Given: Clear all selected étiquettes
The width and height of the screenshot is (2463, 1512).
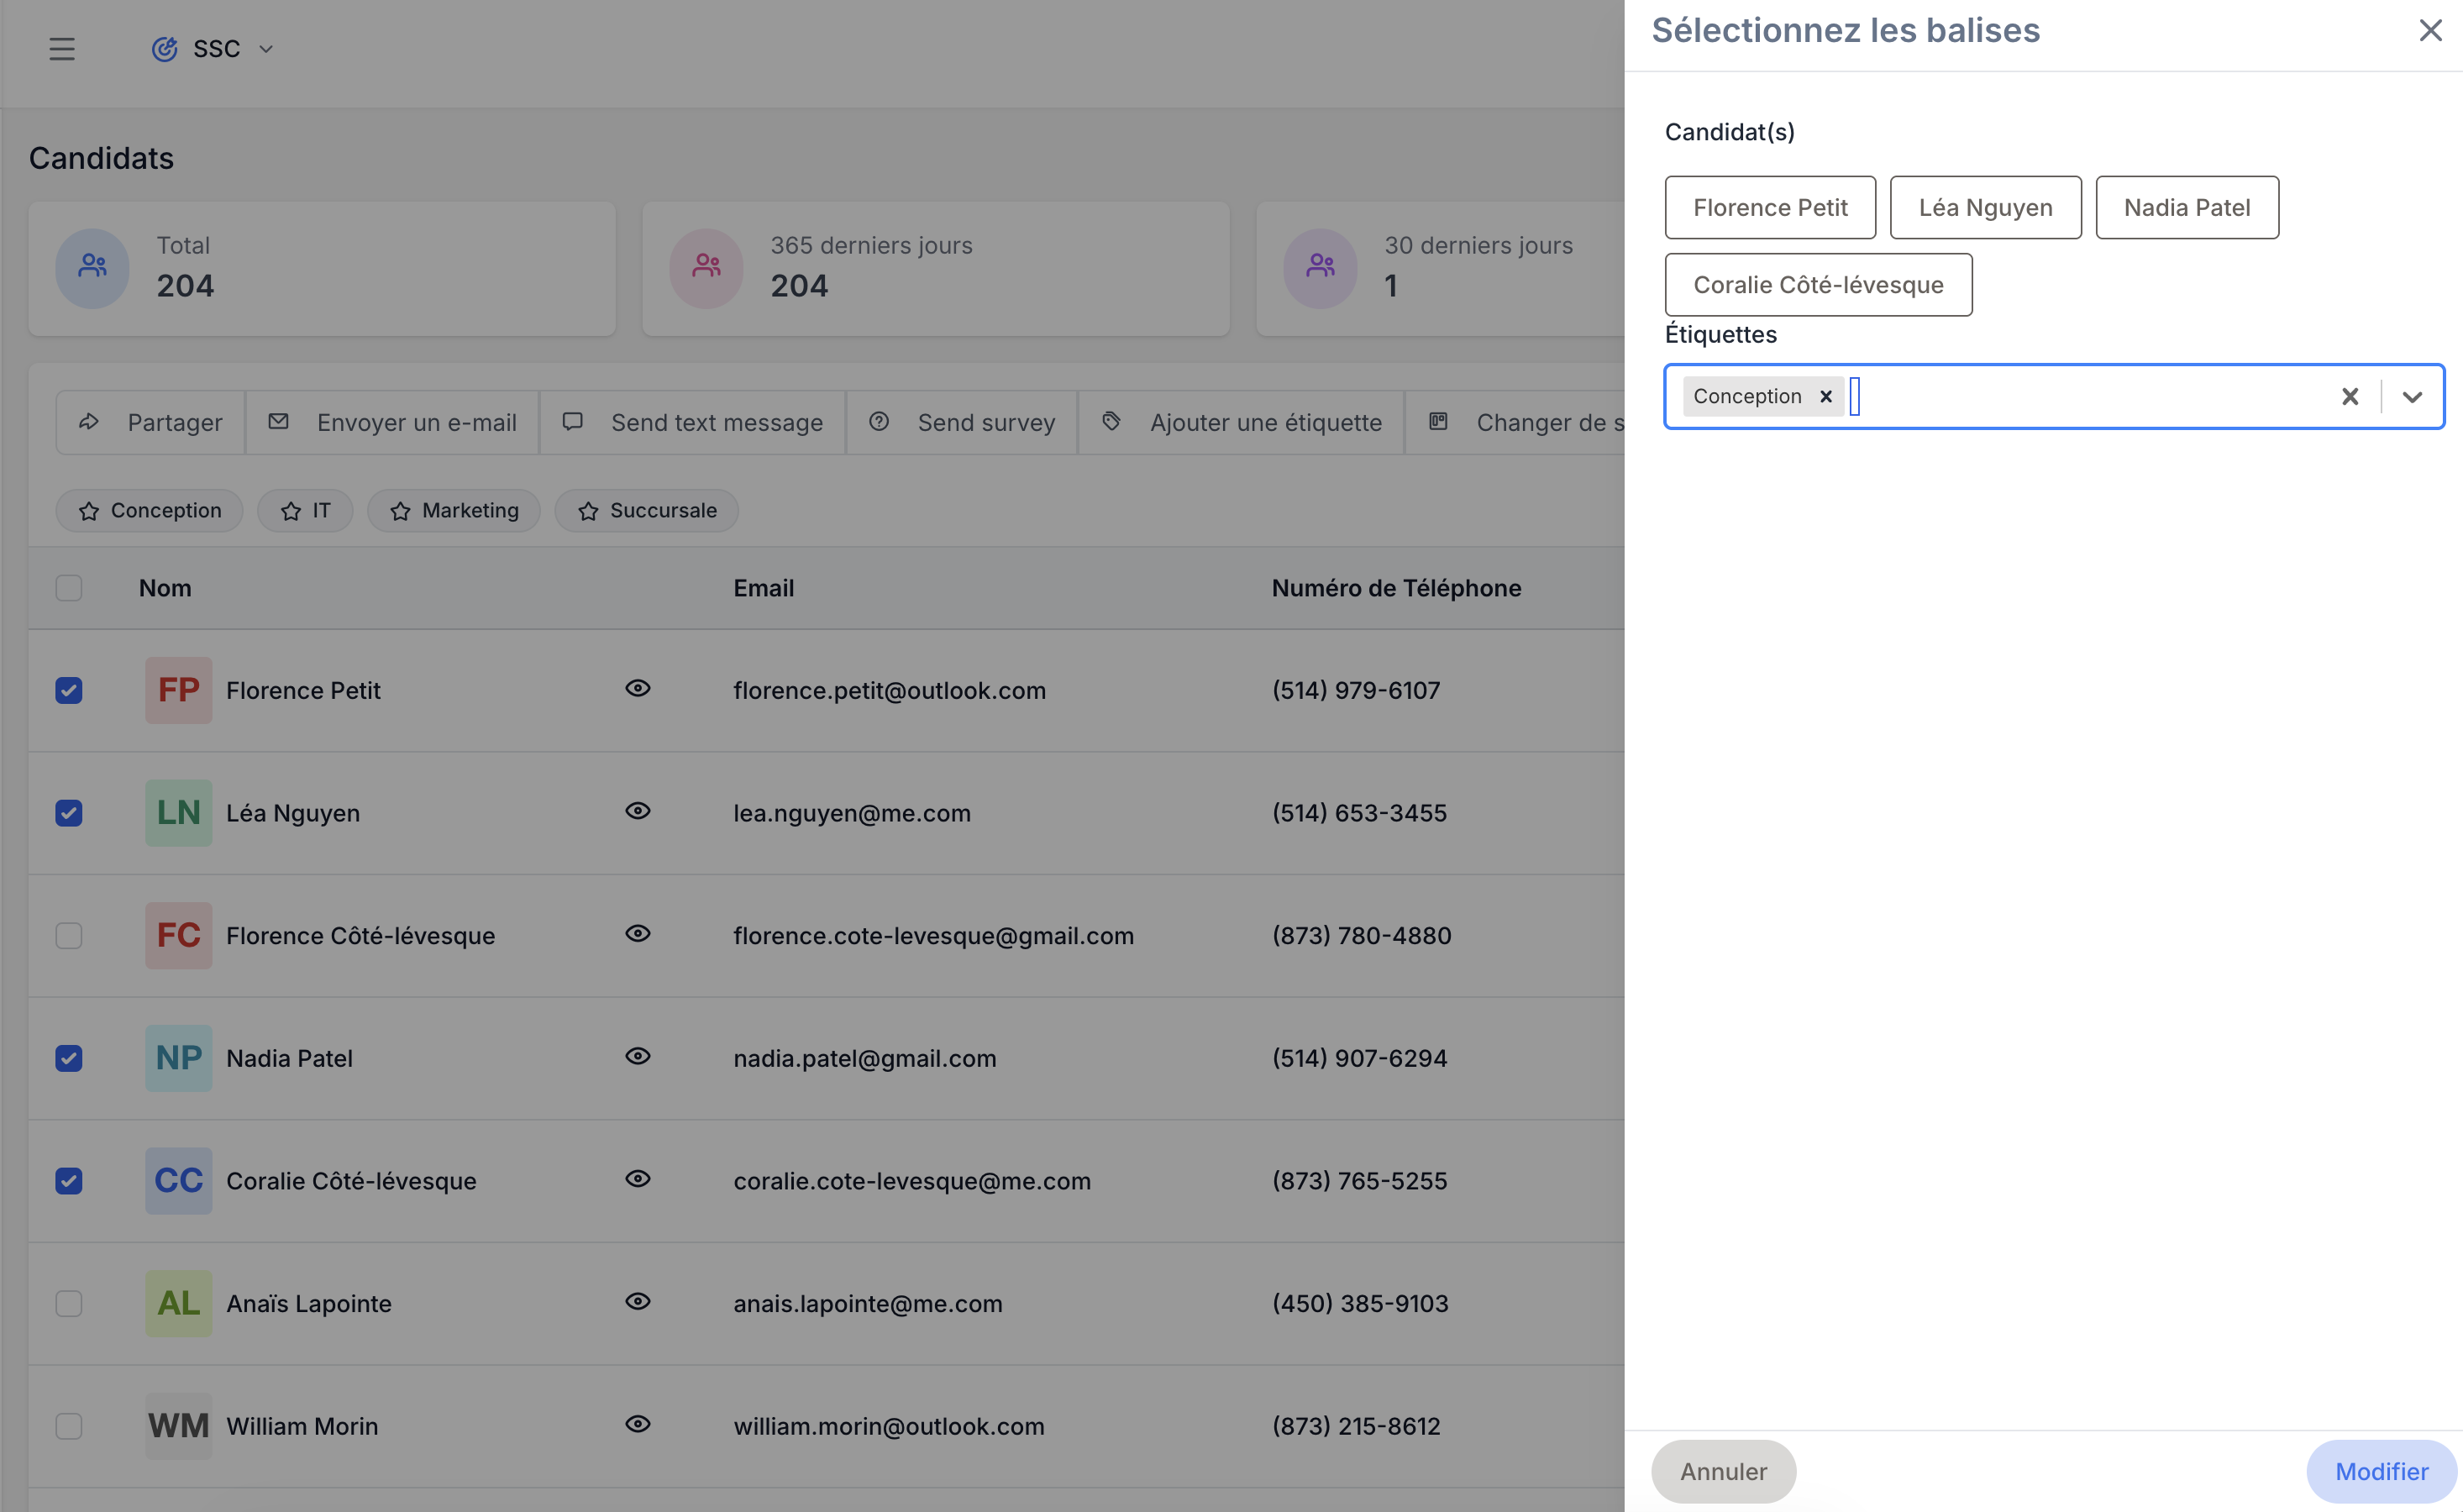Looking at the screenshot, I should [2349, 396].
